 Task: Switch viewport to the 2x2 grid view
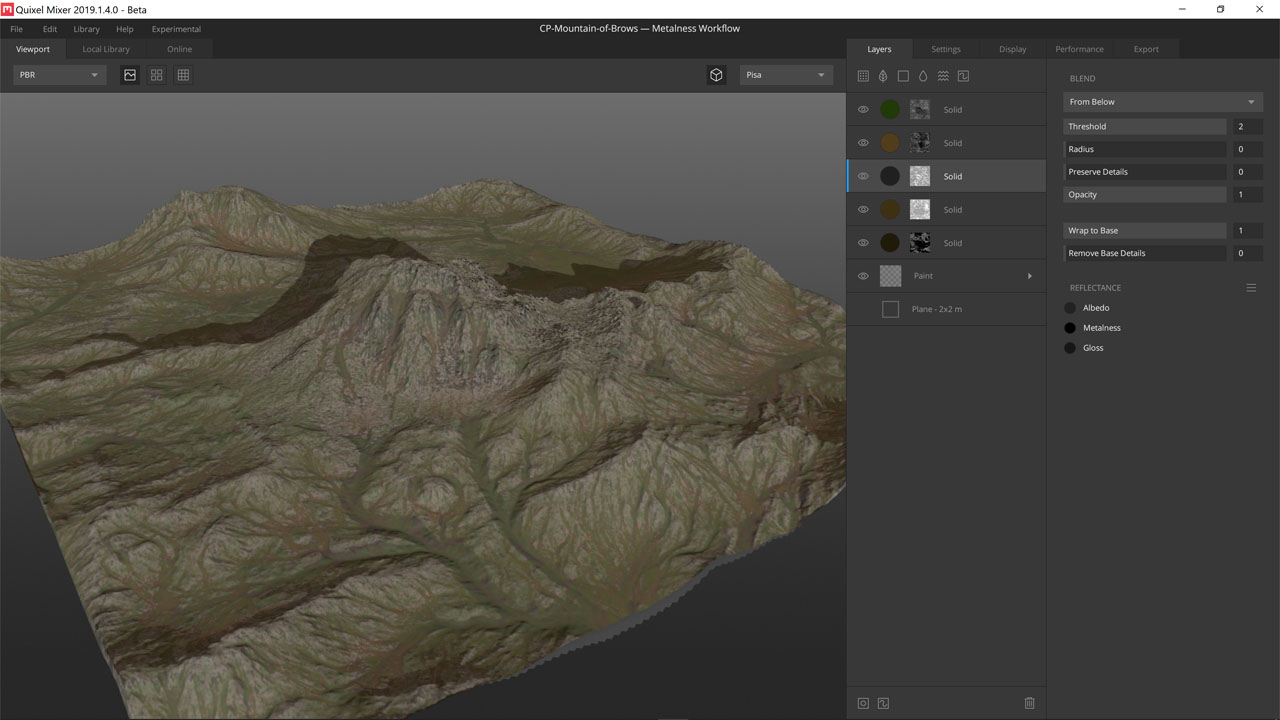point(156,75)
